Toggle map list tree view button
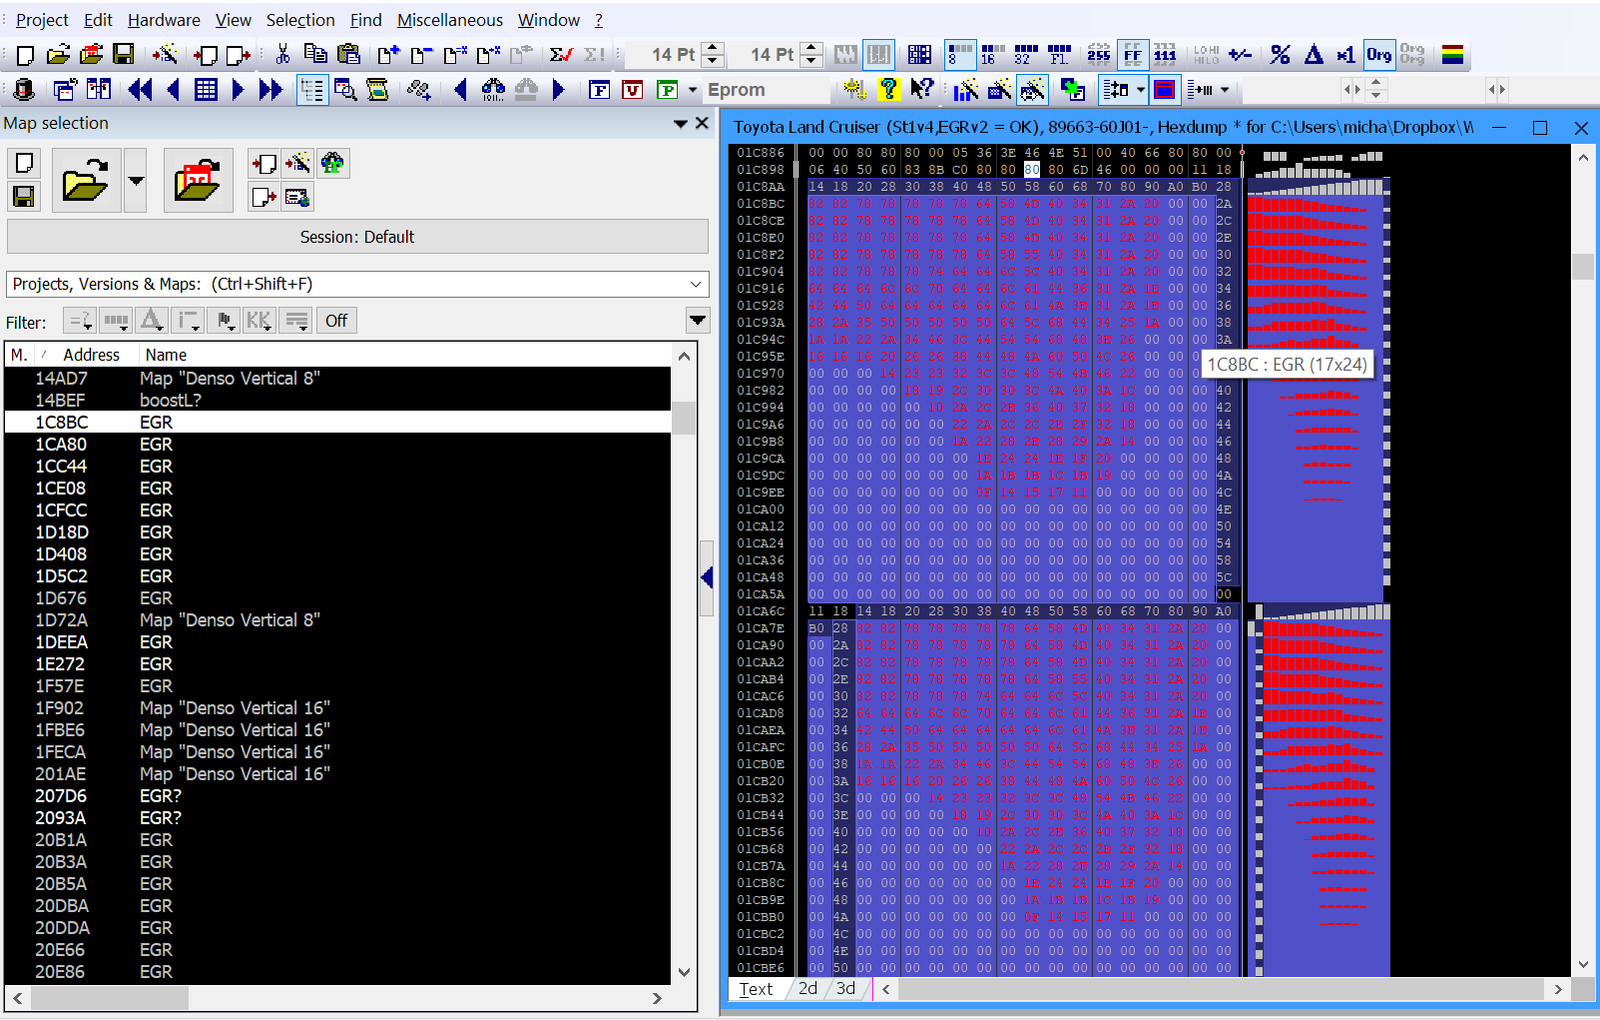This screenshot has height=1020, width=1600. [x=312, y=90]
